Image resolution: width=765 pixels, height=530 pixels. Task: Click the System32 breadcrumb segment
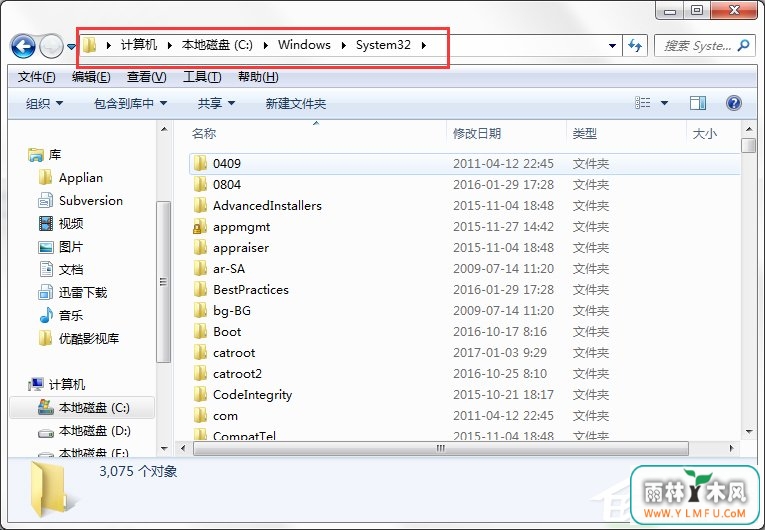[383, 45]
